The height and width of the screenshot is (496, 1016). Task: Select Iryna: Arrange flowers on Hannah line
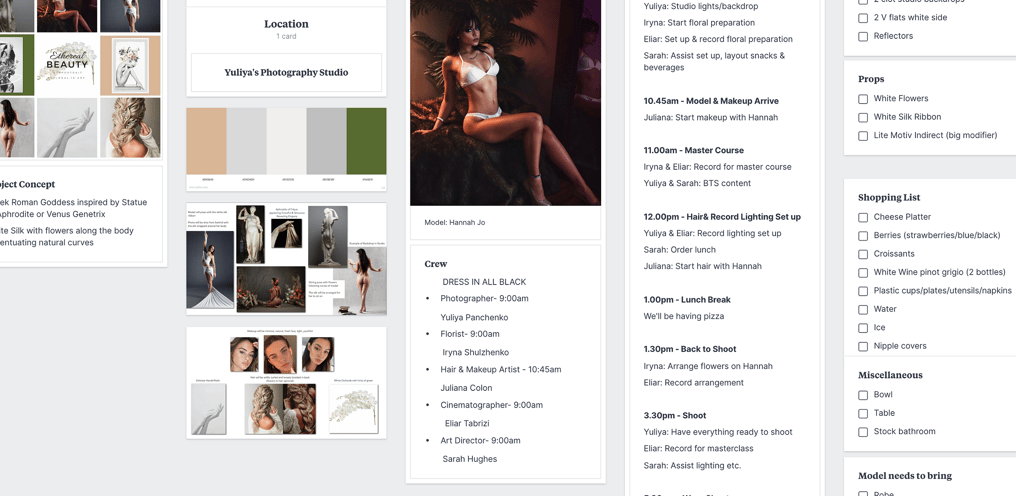(708, 366)
